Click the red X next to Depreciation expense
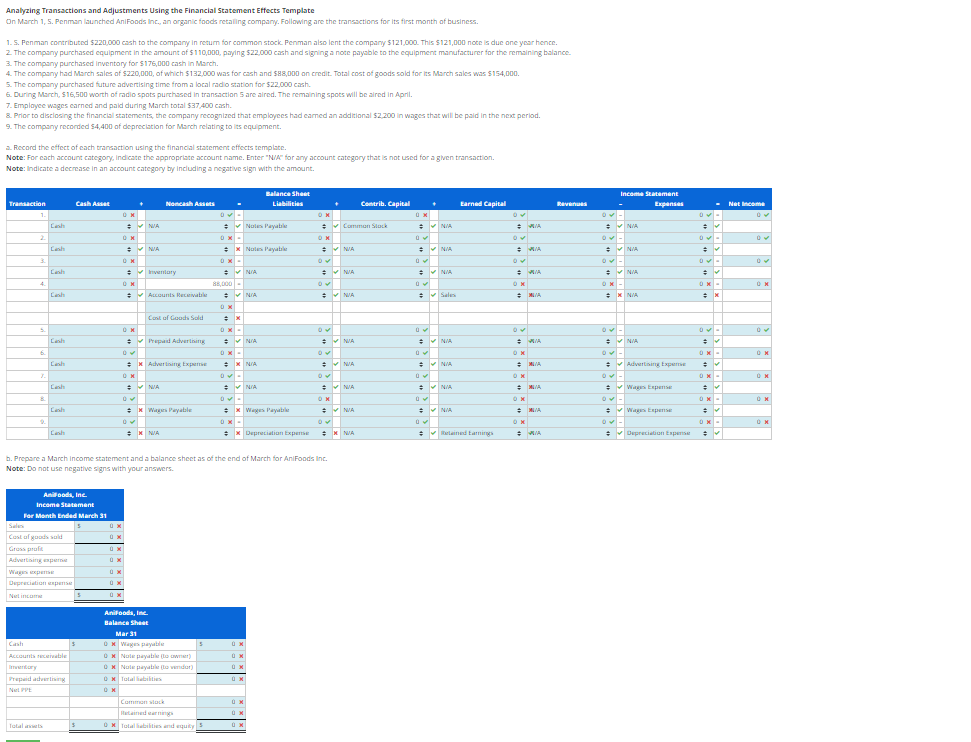The height and width of the screenshot is (742, 971). [118, 583]
